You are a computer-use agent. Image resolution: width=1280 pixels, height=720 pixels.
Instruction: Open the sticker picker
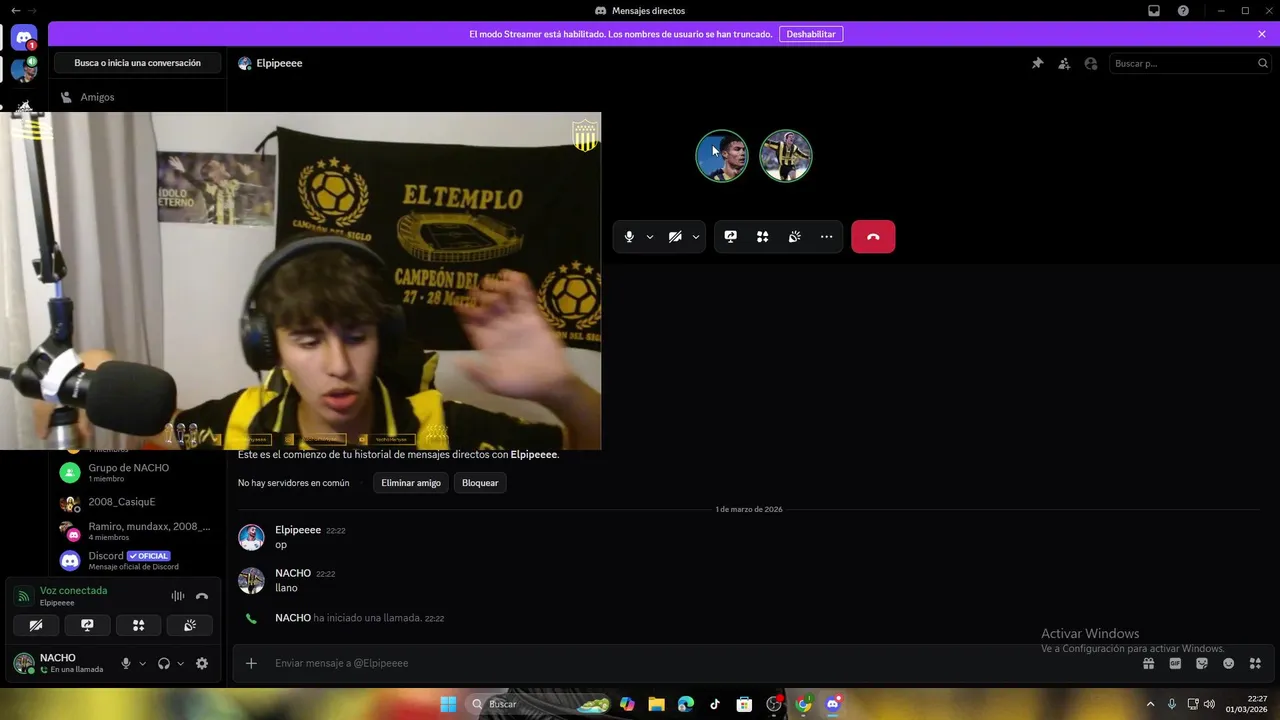tap(1202, 663)
